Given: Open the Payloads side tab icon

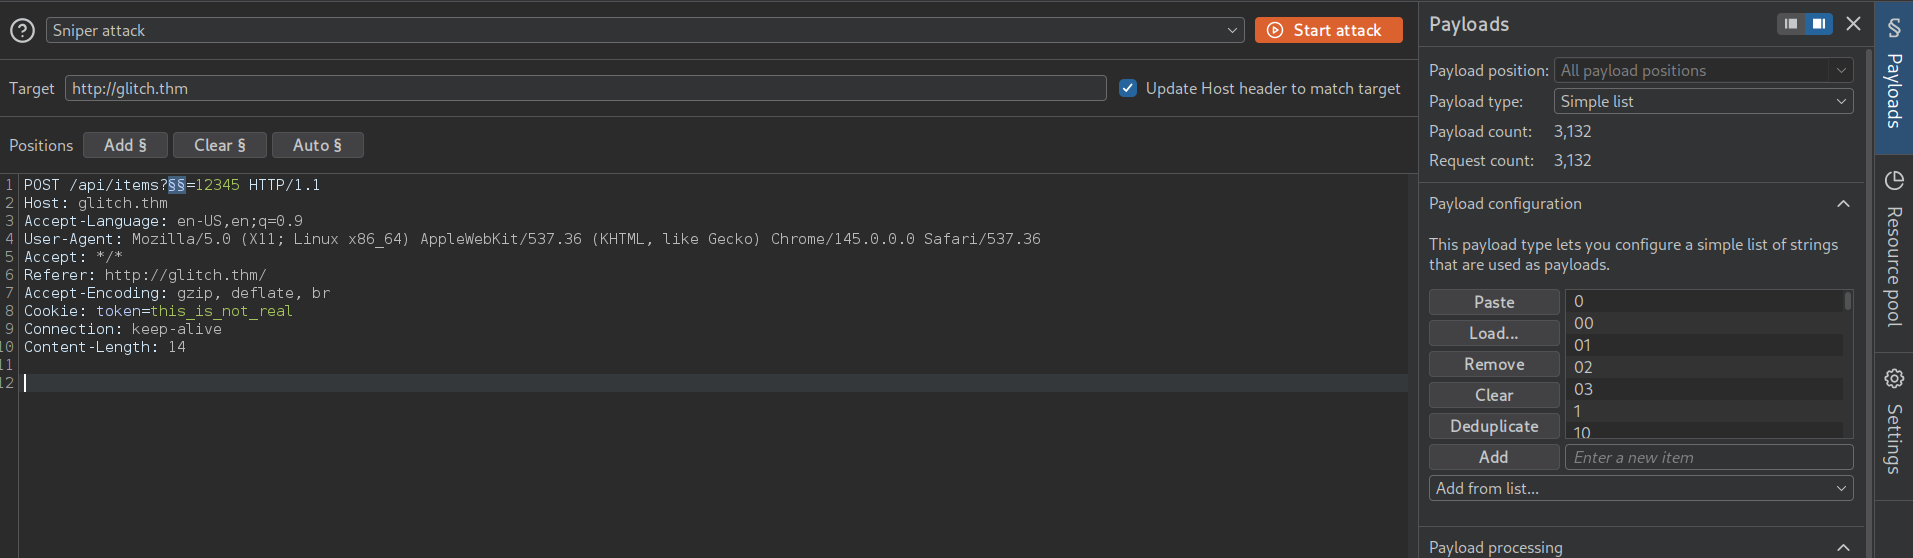Looking at the screenshot, I should tap(1894, 27).
